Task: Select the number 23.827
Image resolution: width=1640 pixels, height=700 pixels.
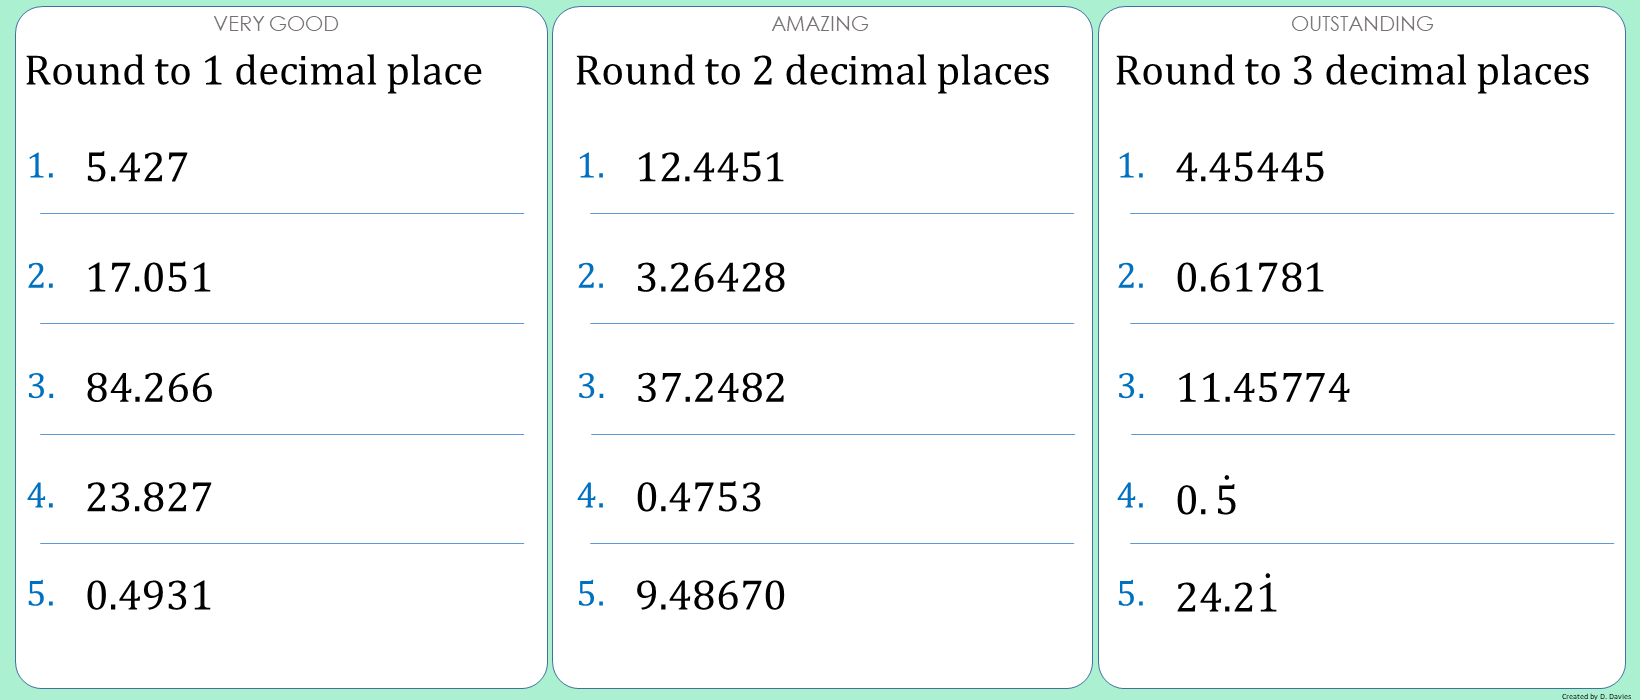Action: (x=149, y=498)
